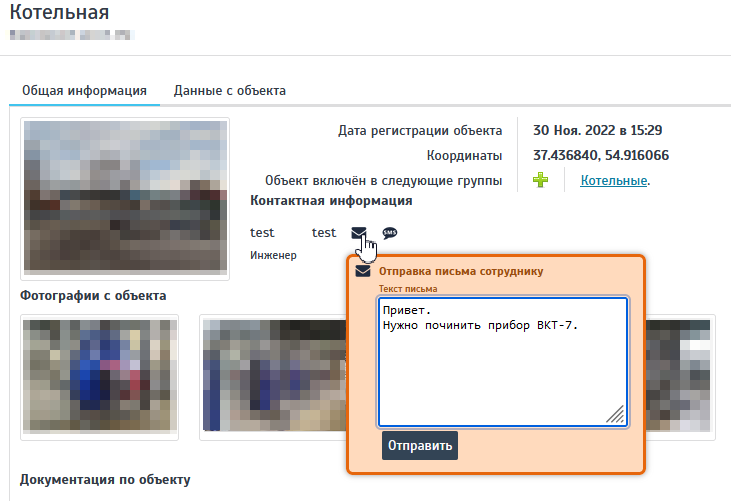Click the envelope icon in popup header
731x501 pixels.
click(x=364, y=271)
